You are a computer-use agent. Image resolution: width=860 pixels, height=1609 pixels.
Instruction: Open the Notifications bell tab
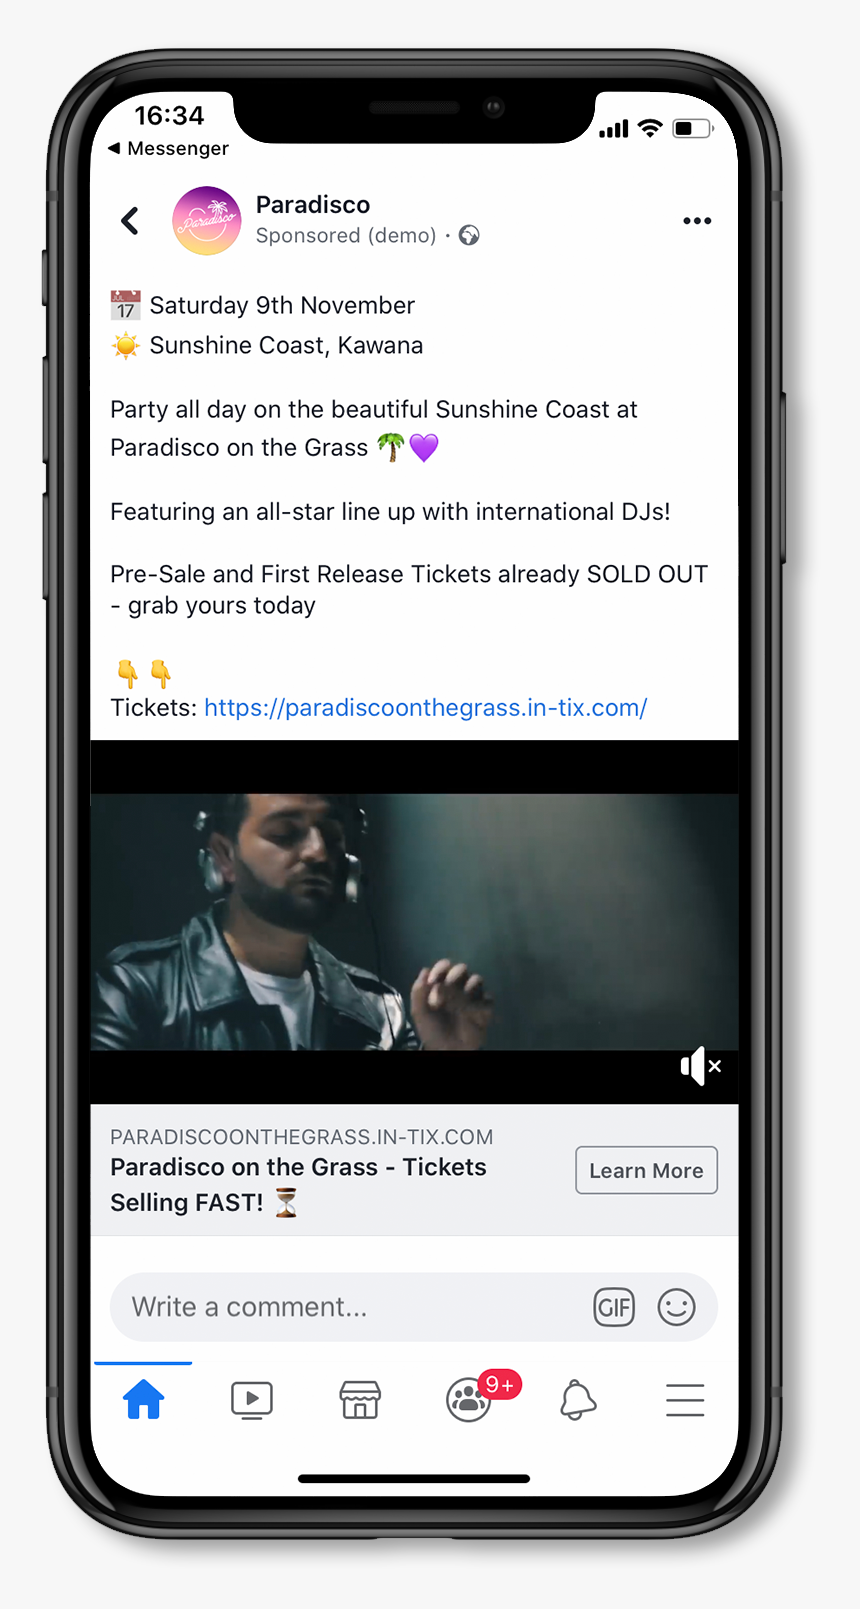(578, 1400)
